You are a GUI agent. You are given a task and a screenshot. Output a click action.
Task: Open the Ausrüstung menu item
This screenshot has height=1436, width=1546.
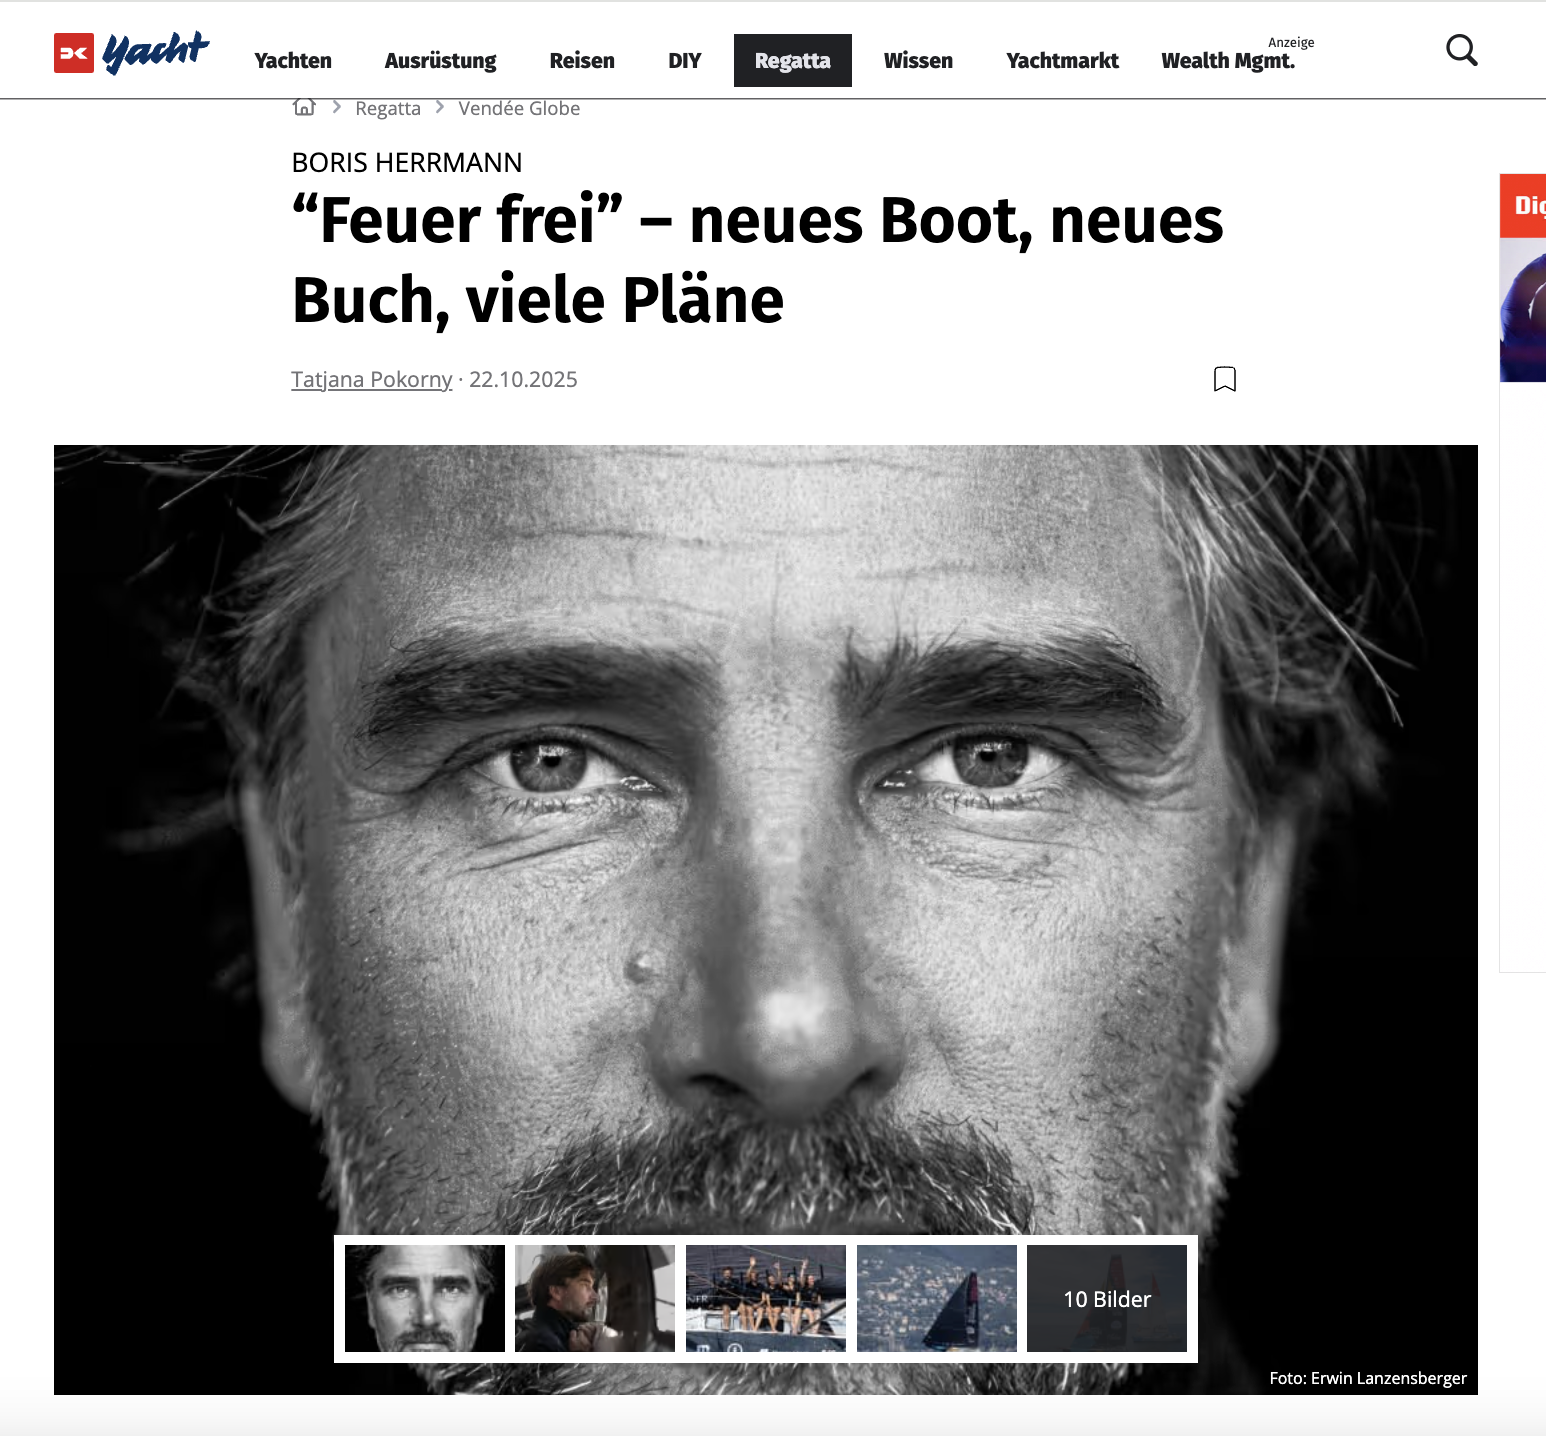pos(440,61)
